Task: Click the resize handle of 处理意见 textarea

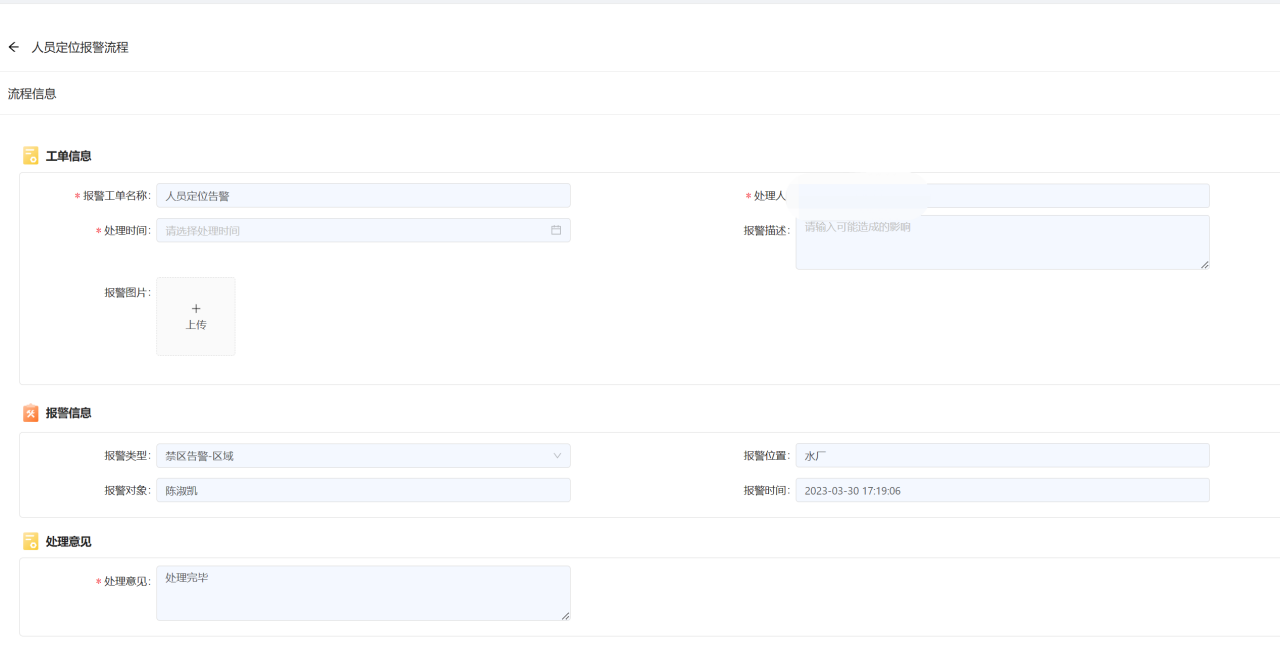Action: click(565, 615)
